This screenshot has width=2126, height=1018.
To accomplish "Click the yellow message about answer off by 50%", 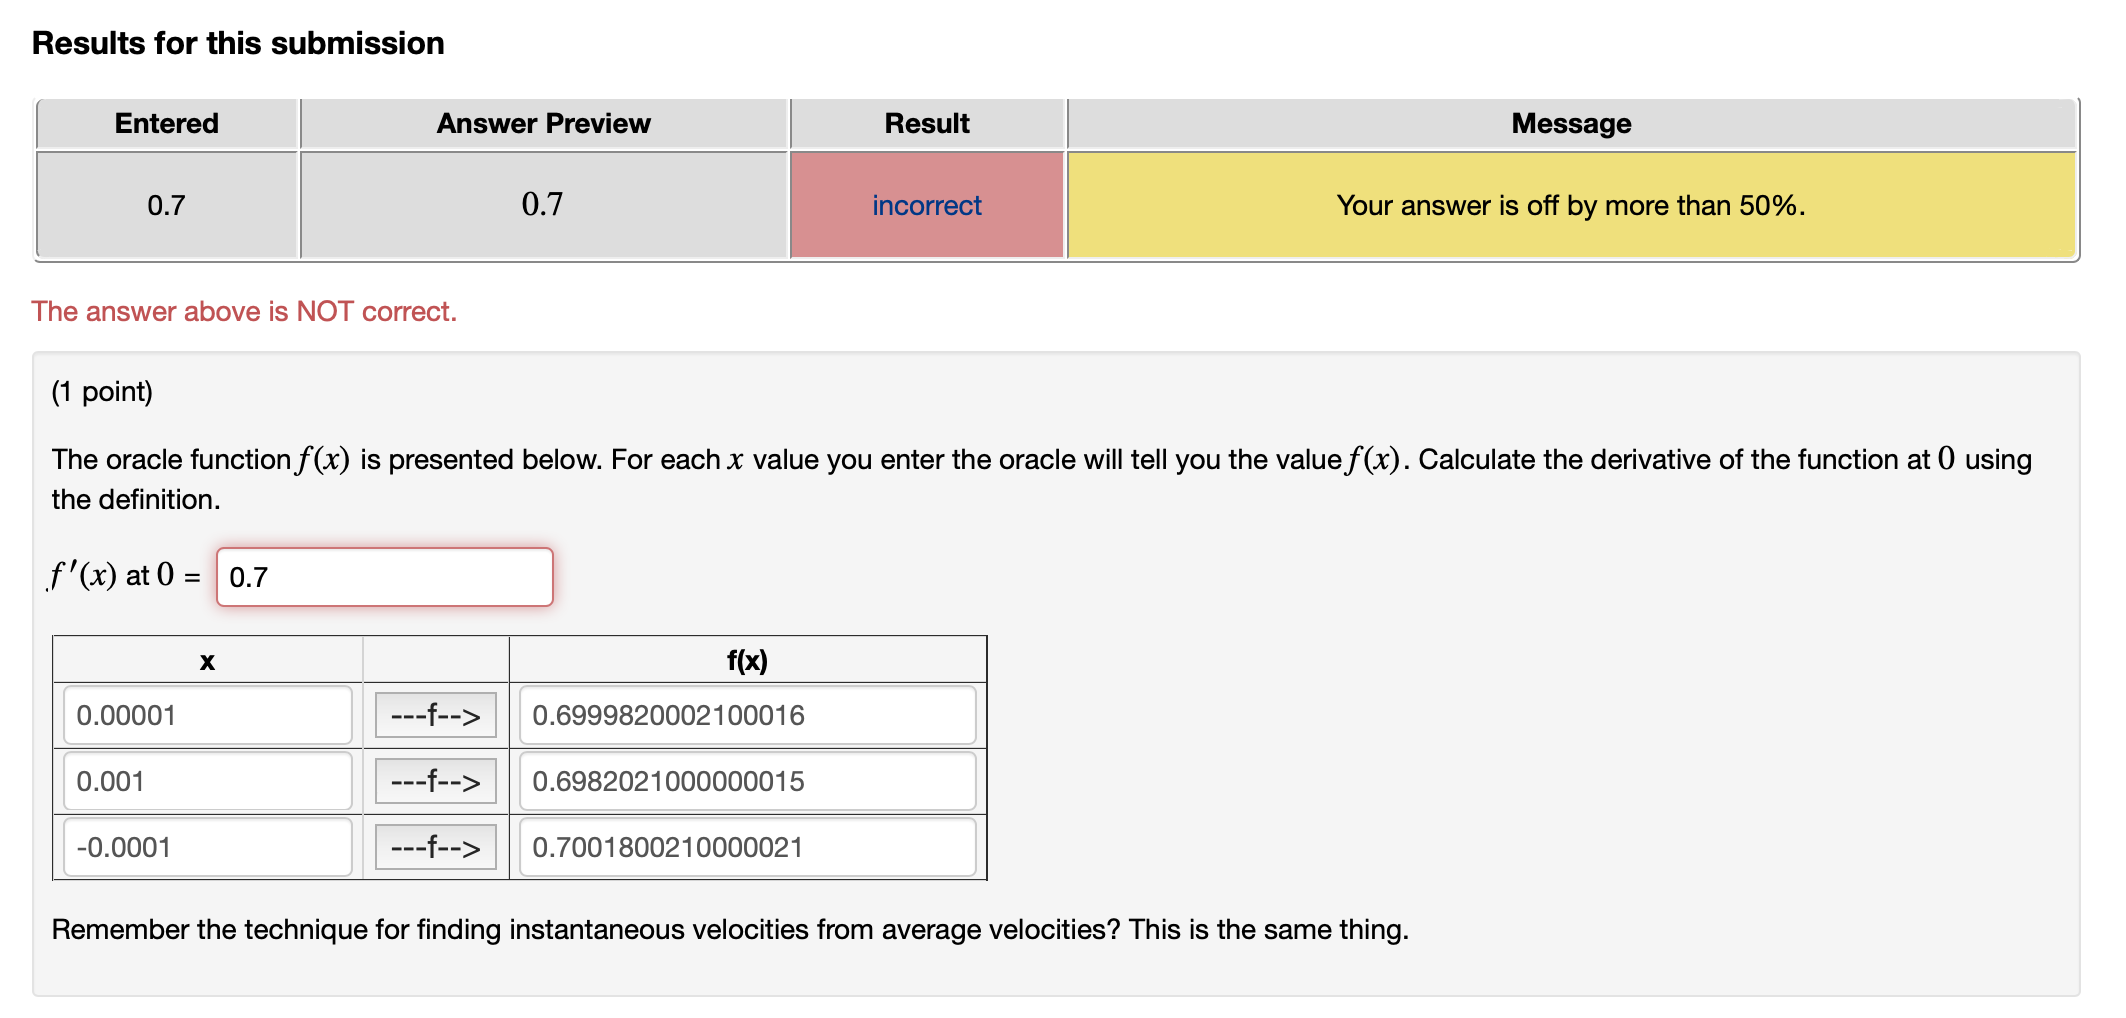I will (1570, 205).
